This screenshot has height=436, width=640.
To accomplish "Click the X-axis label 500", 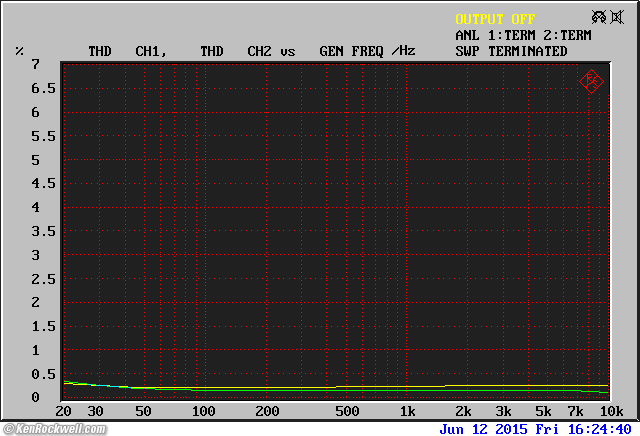I will 347,411.
